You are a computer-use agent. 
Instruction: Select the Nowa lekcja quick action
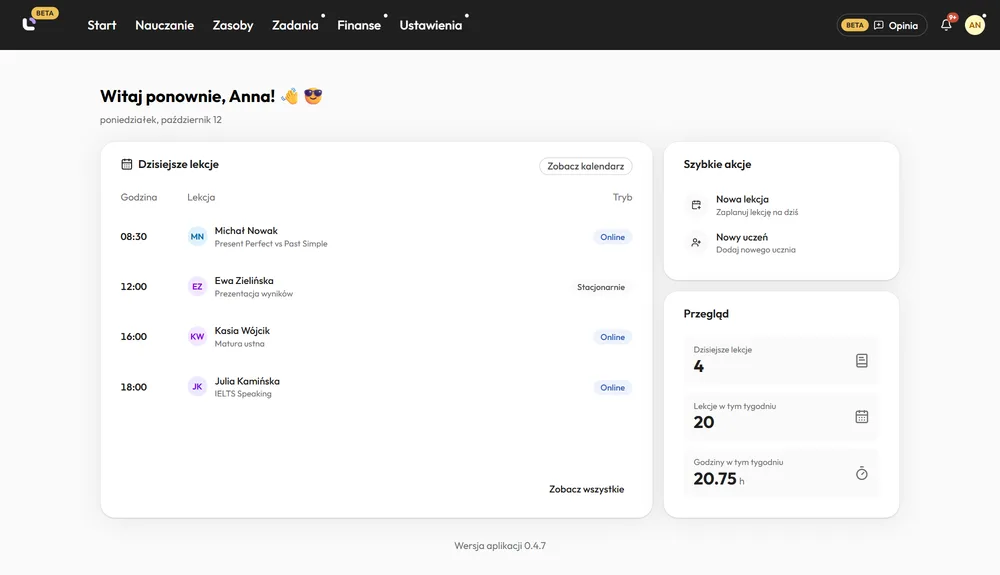pos(781,205)
